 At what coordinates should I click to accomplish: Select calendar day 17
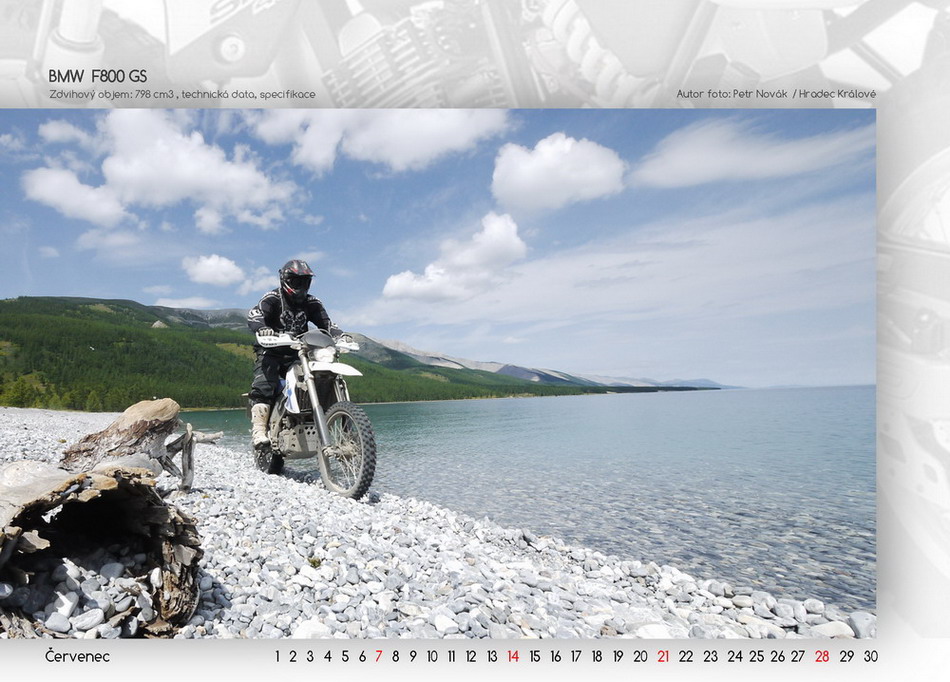(x=576, y=657)
